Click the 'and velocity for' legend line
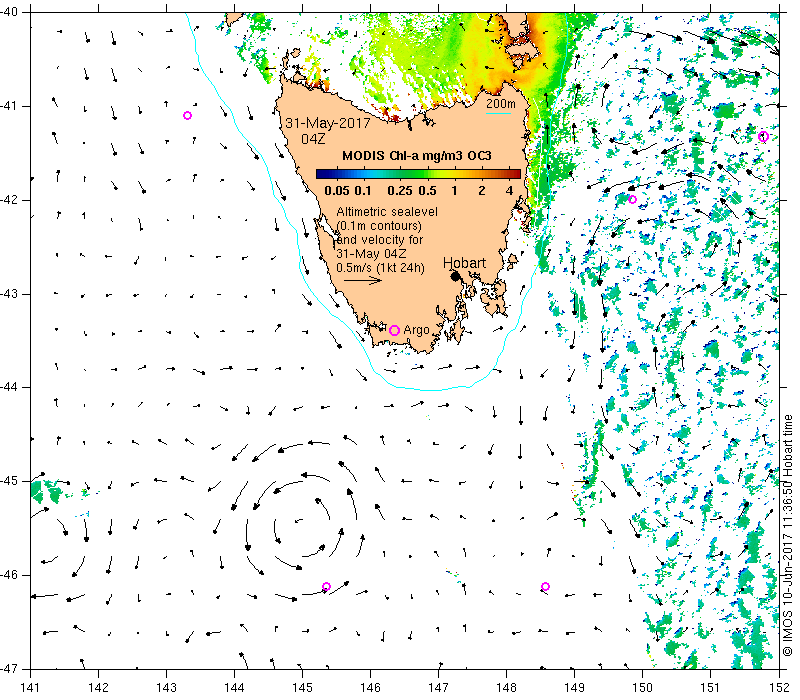Image resolution: width=800 pixels, height=700 pixels. click(380, 240)
